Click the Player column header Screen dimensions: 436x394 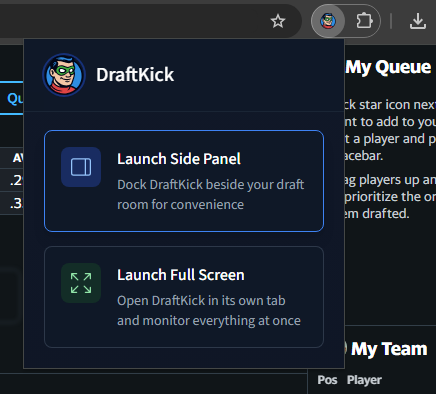[364, 380]
